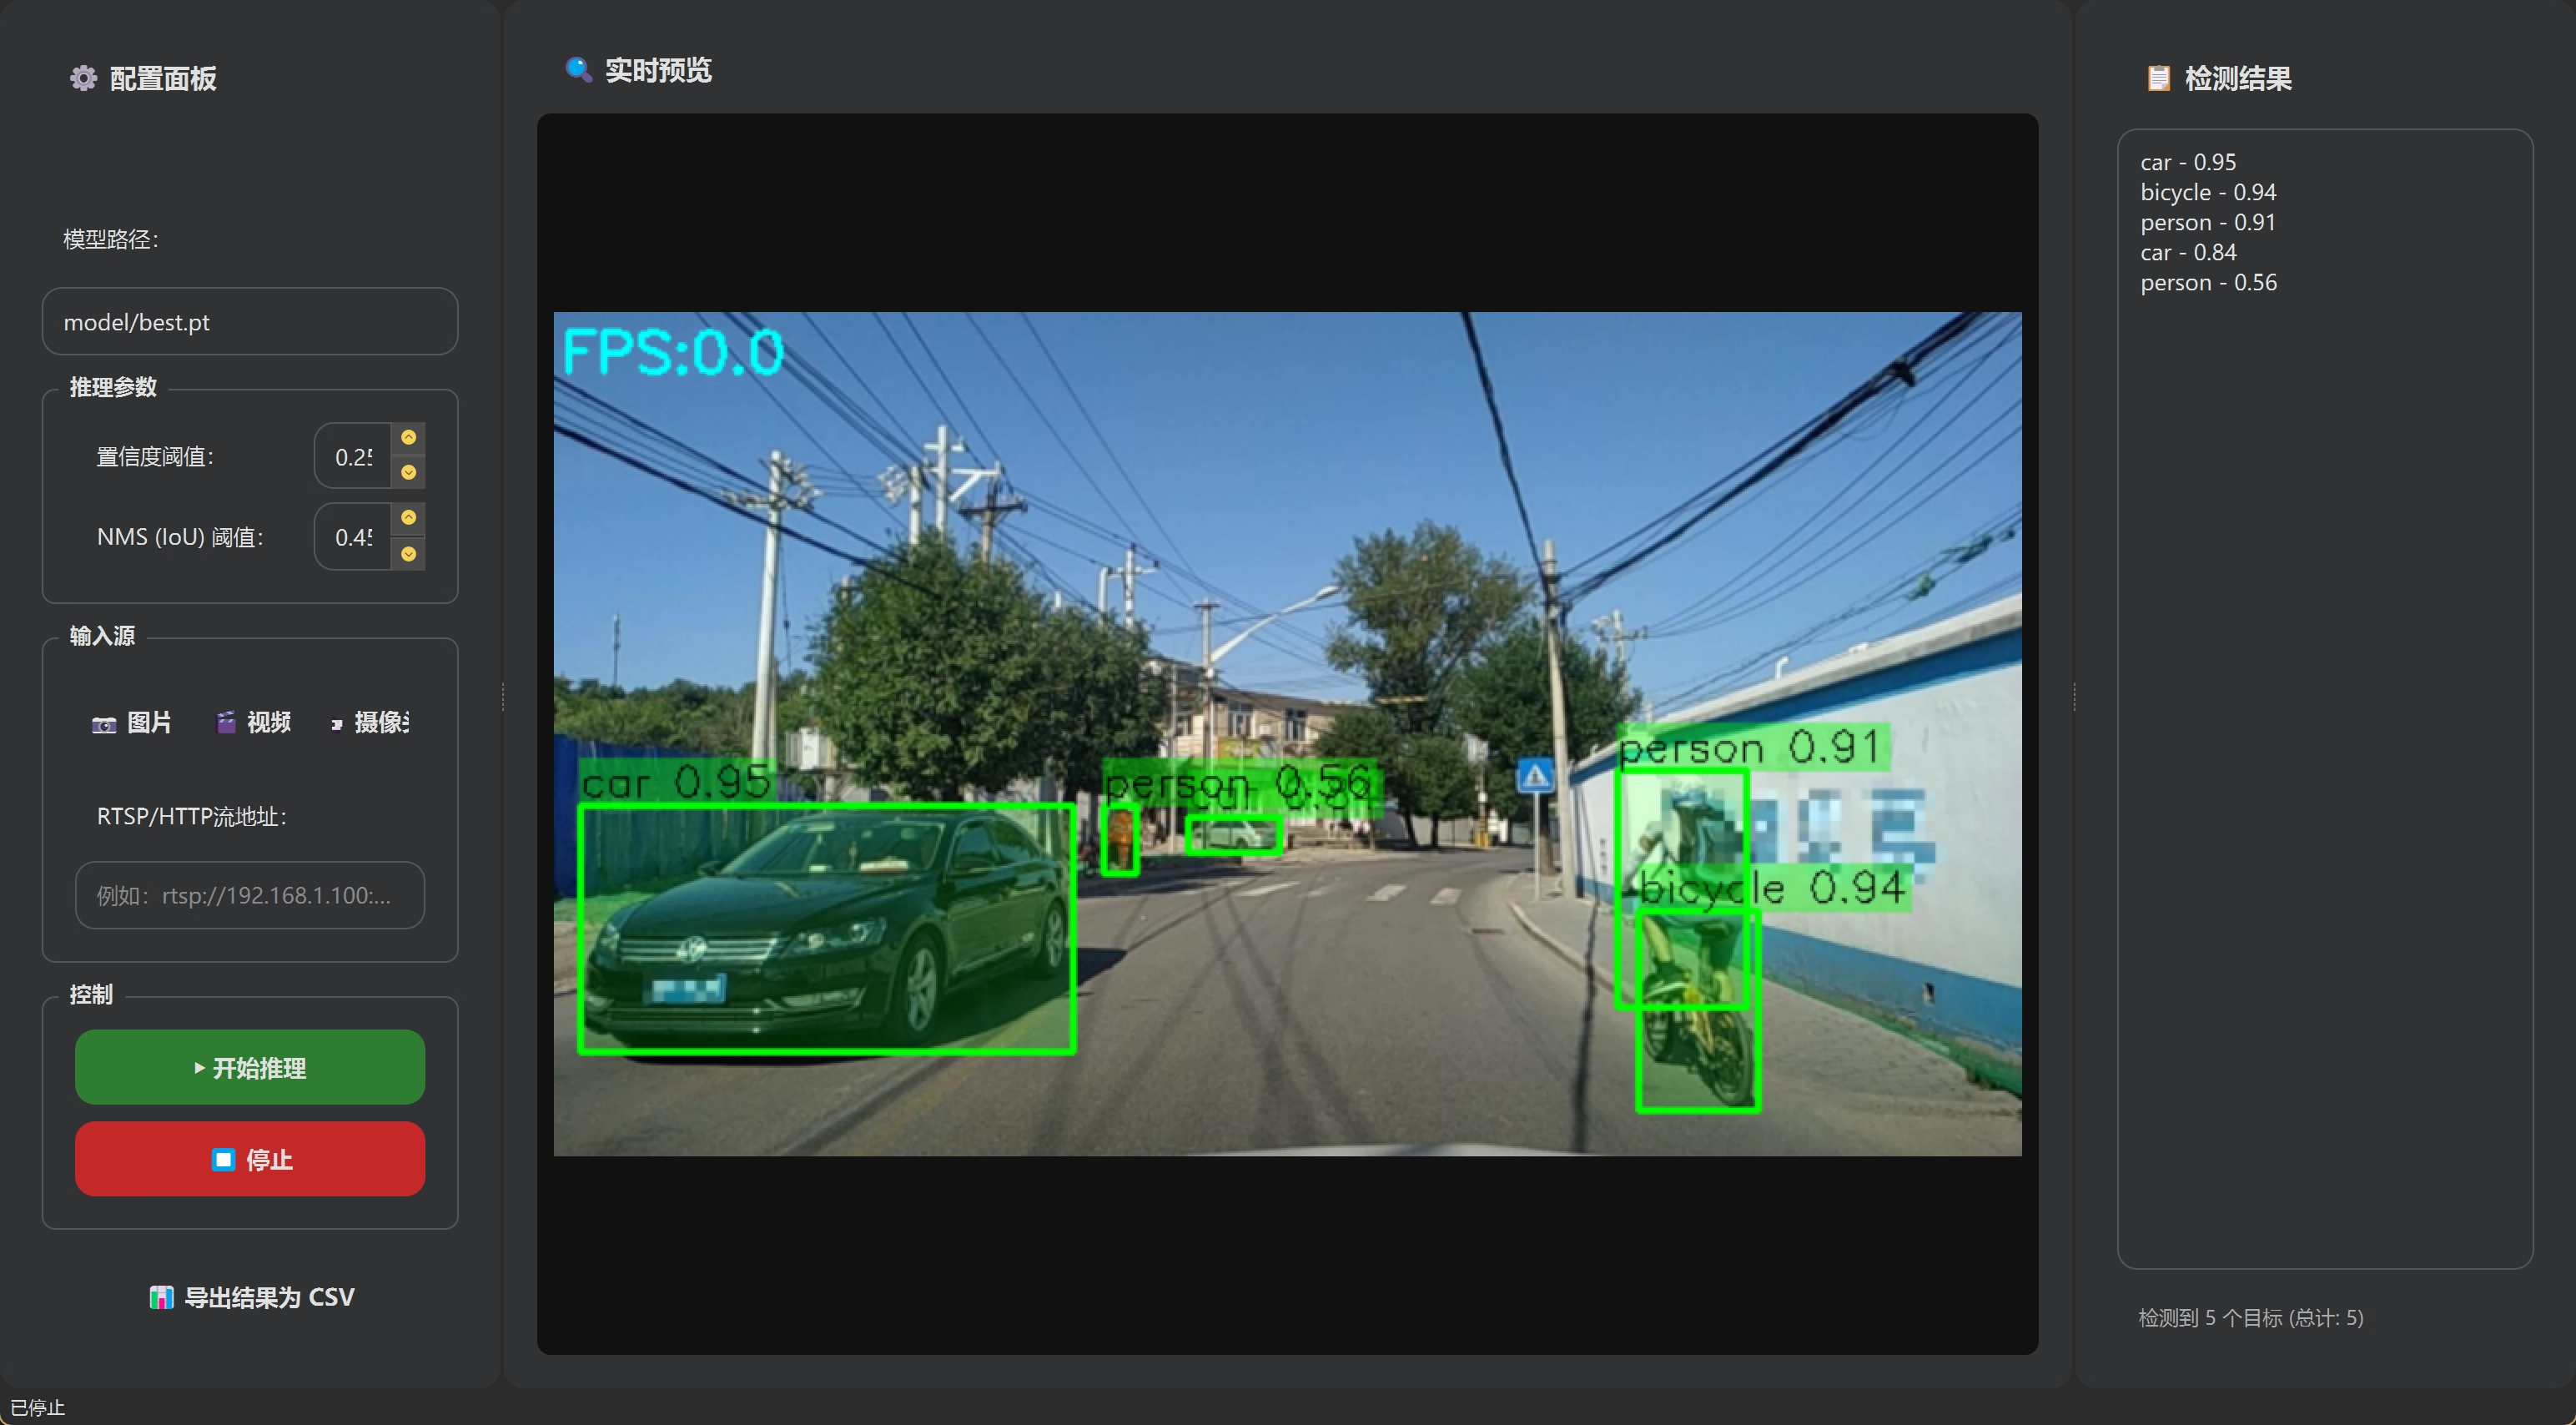Select the 视频 video input source

pyautogui.click(x=254, y=722)
